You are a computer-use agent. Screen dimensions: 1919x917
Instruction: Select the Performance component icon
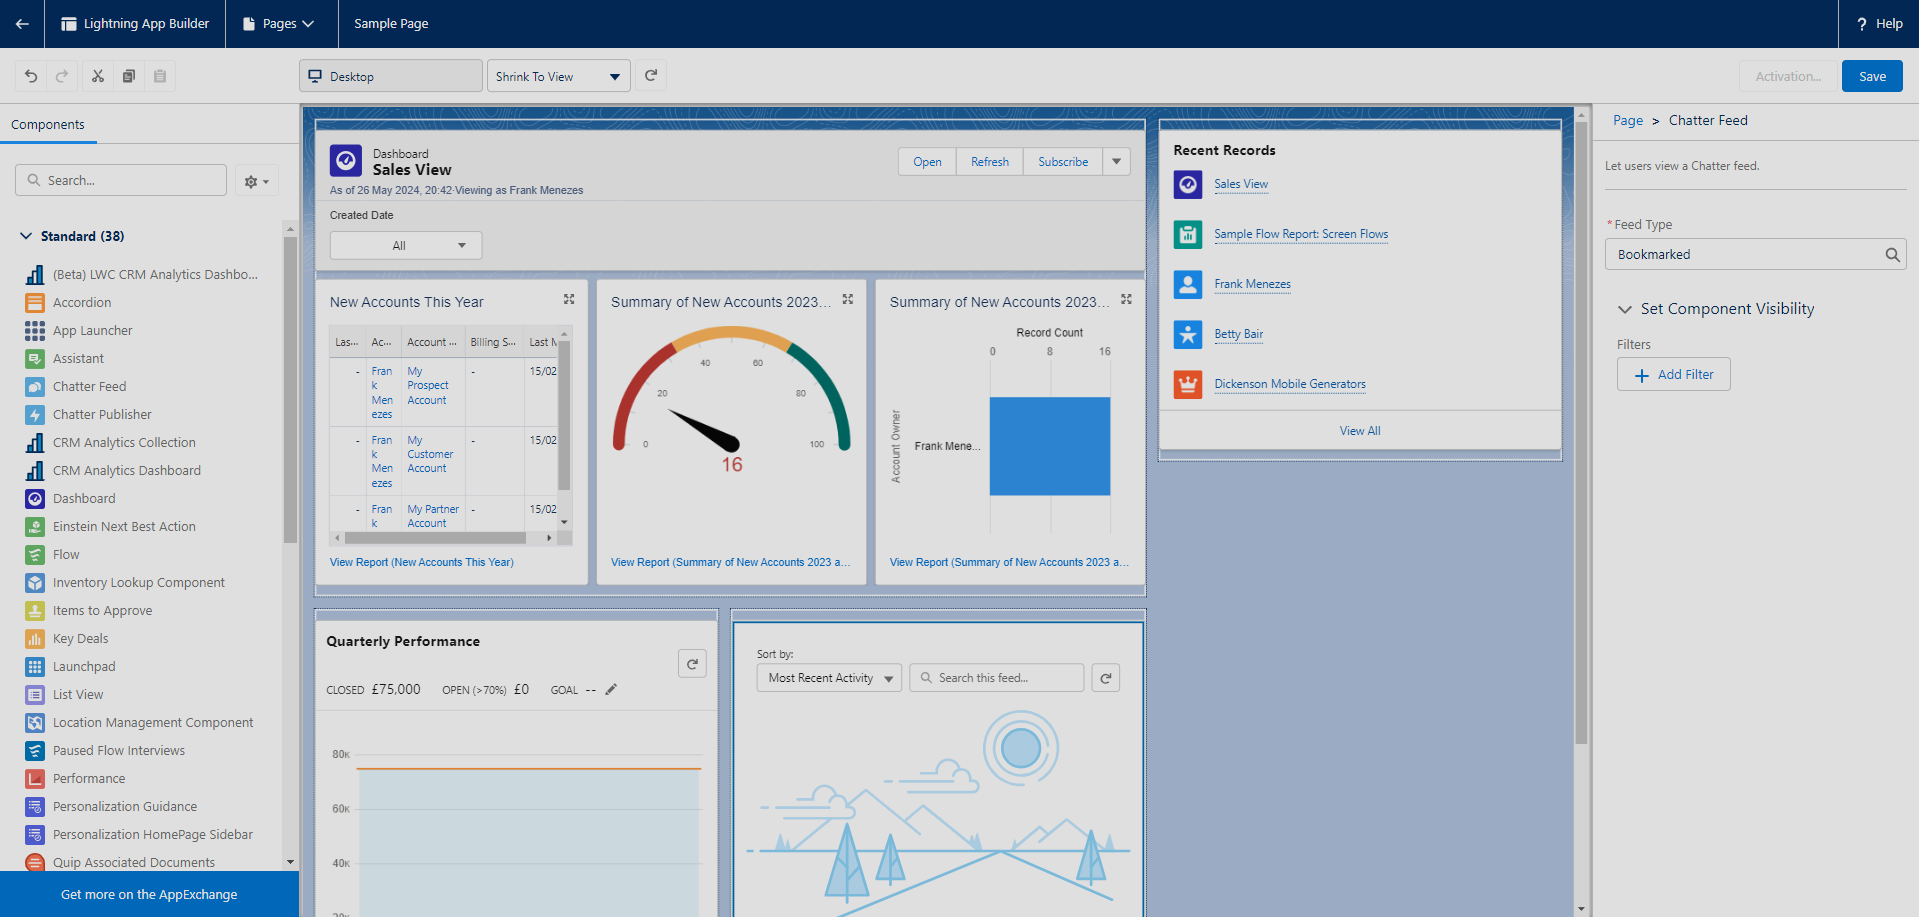point(35,779)
